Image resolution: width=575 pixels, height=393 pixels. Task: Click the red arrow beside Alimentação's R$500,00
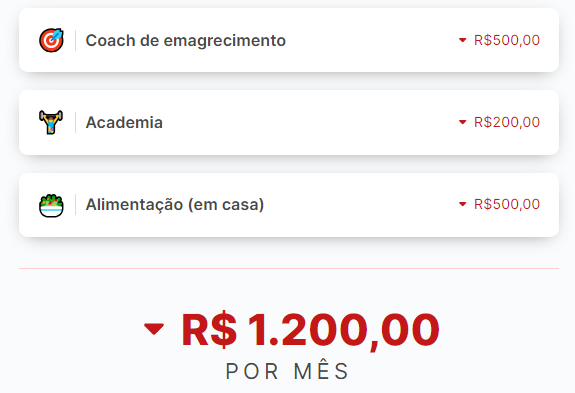click(462, 204)
